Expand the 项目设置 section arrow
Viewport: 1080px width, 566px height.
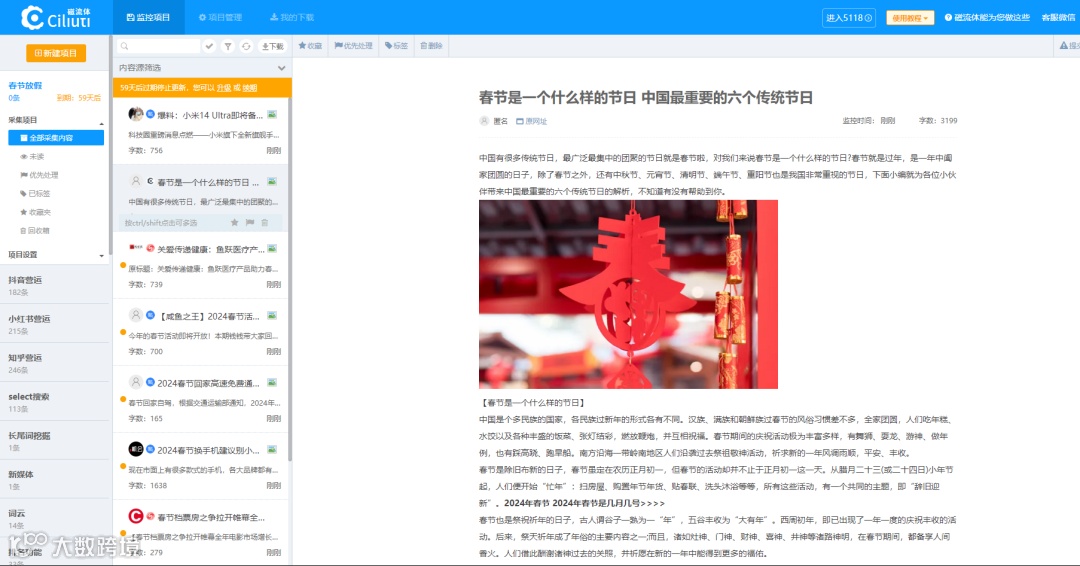(x=102, y=255)
